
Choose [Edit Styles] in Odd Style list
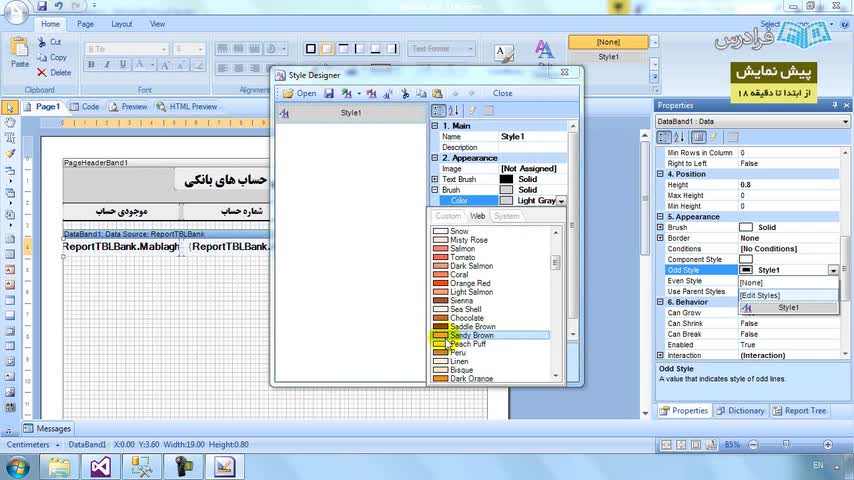788,295
